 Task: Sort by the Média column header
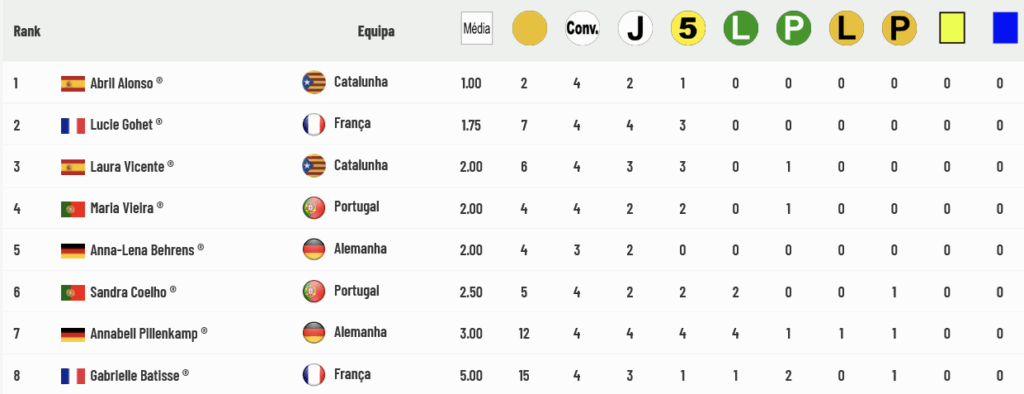click(x=477, y=29)
